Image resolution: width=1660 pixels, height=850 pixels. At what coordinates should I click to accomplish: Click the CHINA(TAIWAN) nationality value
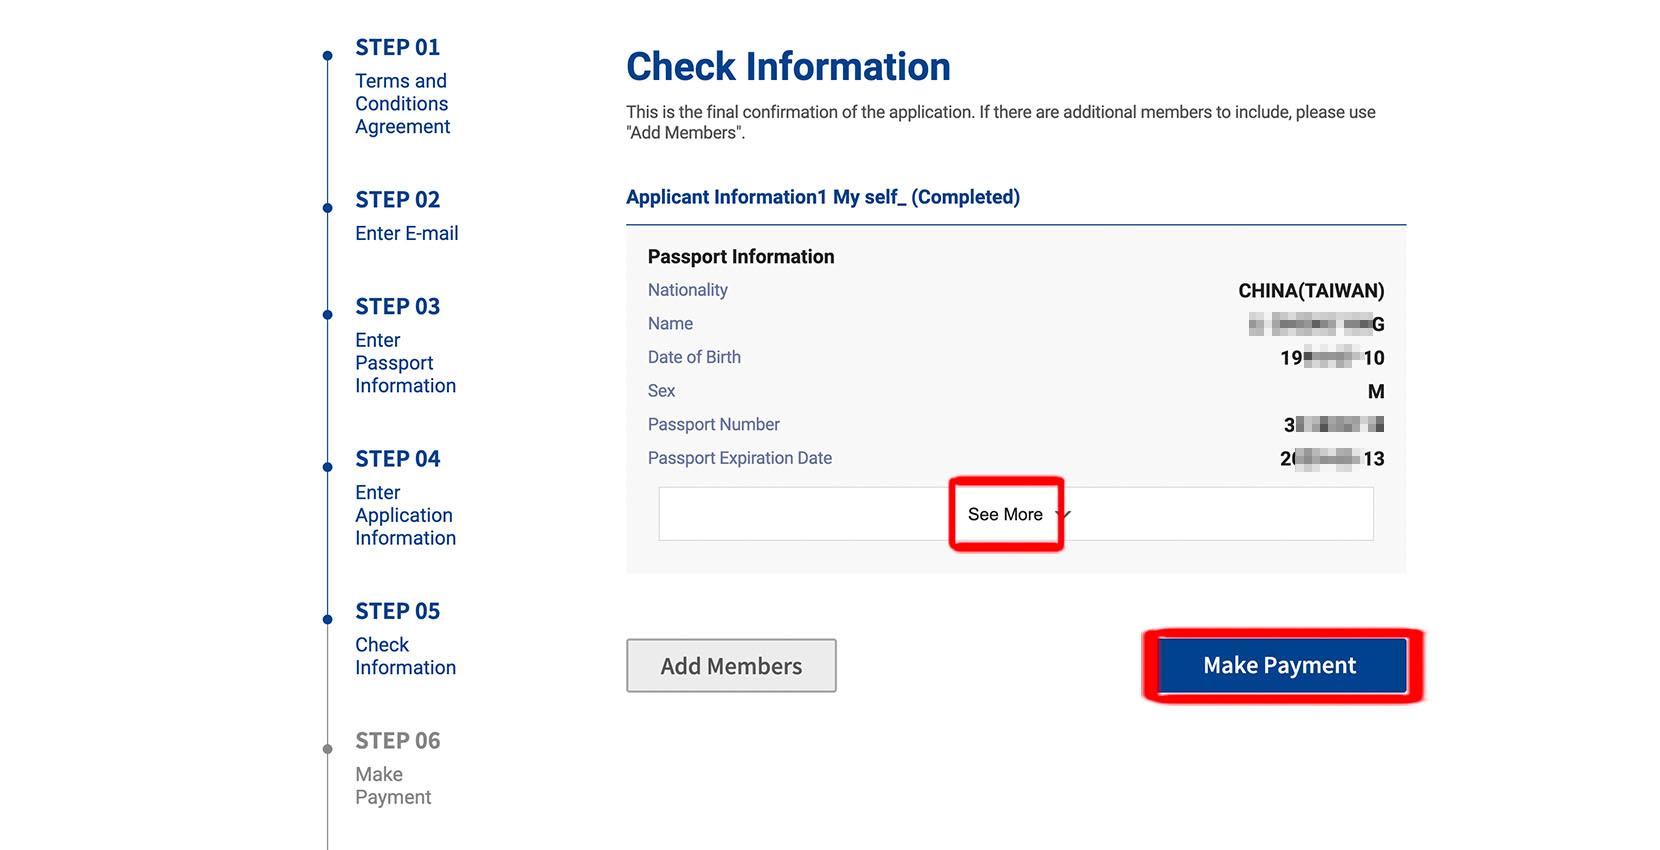click(1310, 291)
